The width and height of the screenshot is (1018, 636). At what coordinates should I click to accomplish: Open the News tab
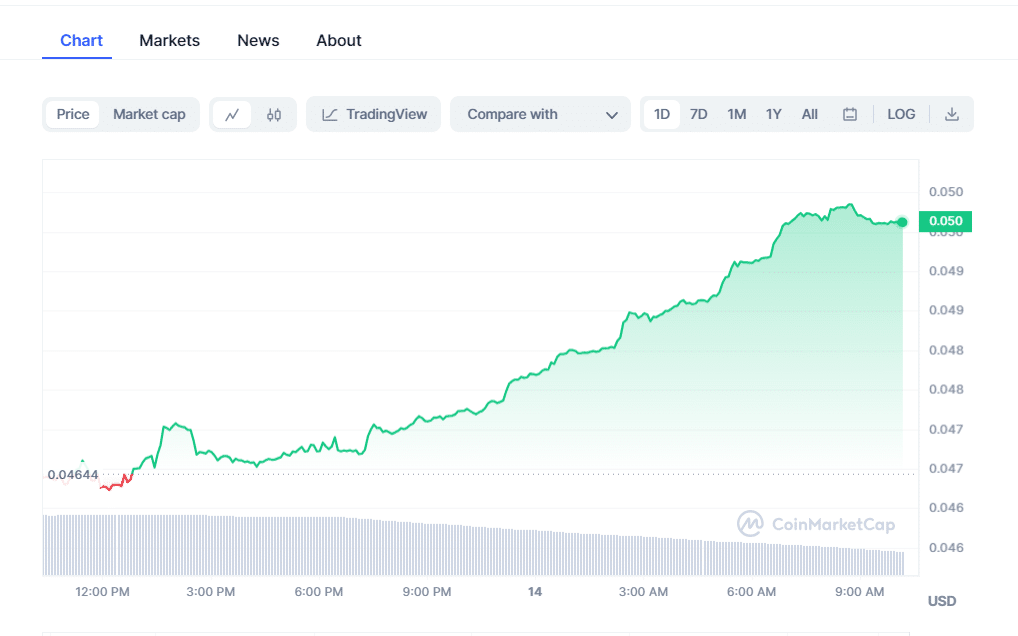258,40
